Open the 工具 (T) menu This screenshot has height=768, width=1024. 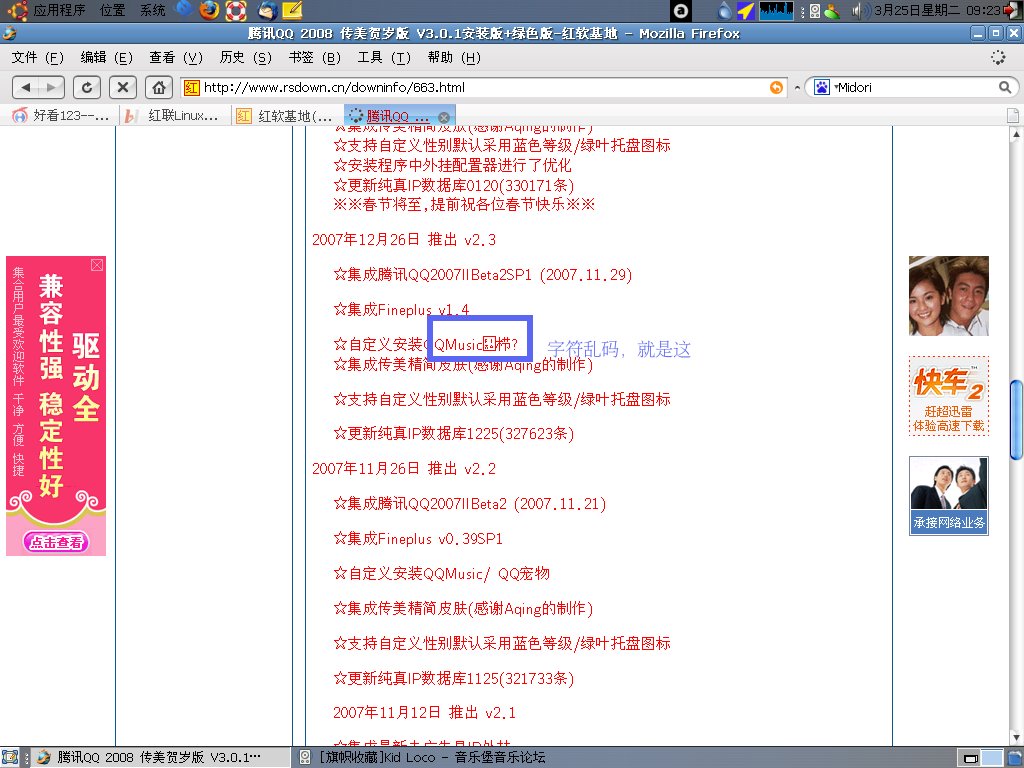coord(384,57)
